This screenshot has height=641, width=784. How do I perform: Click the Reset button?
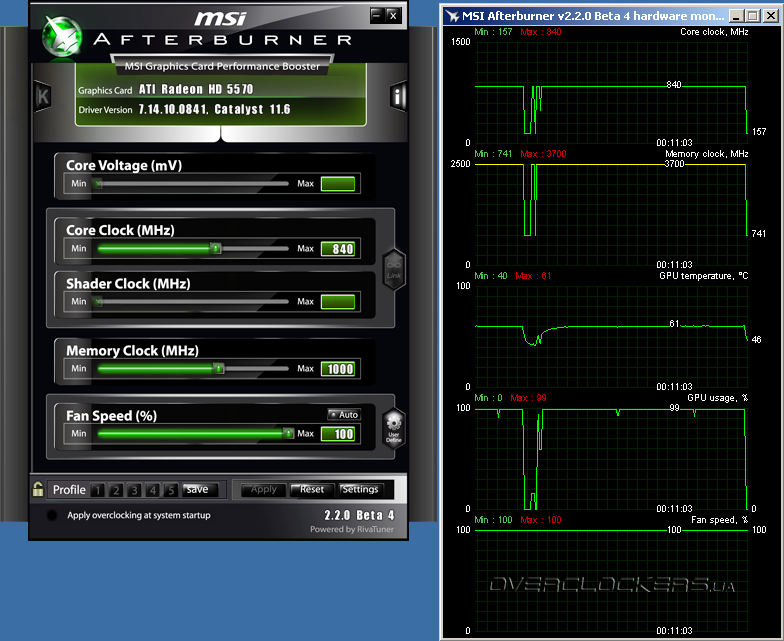(x=312, y=490)
